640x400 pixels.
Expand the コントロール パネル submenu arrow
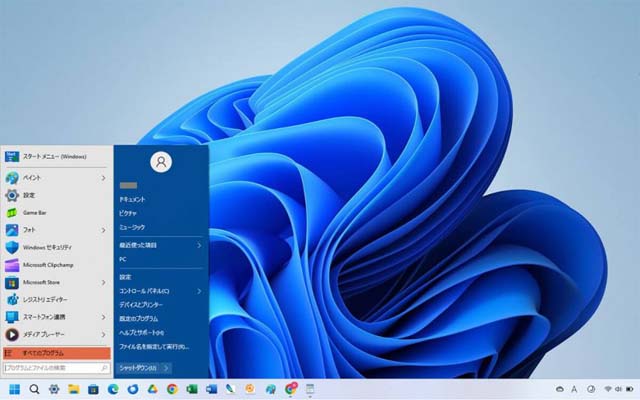click(199, 291)
